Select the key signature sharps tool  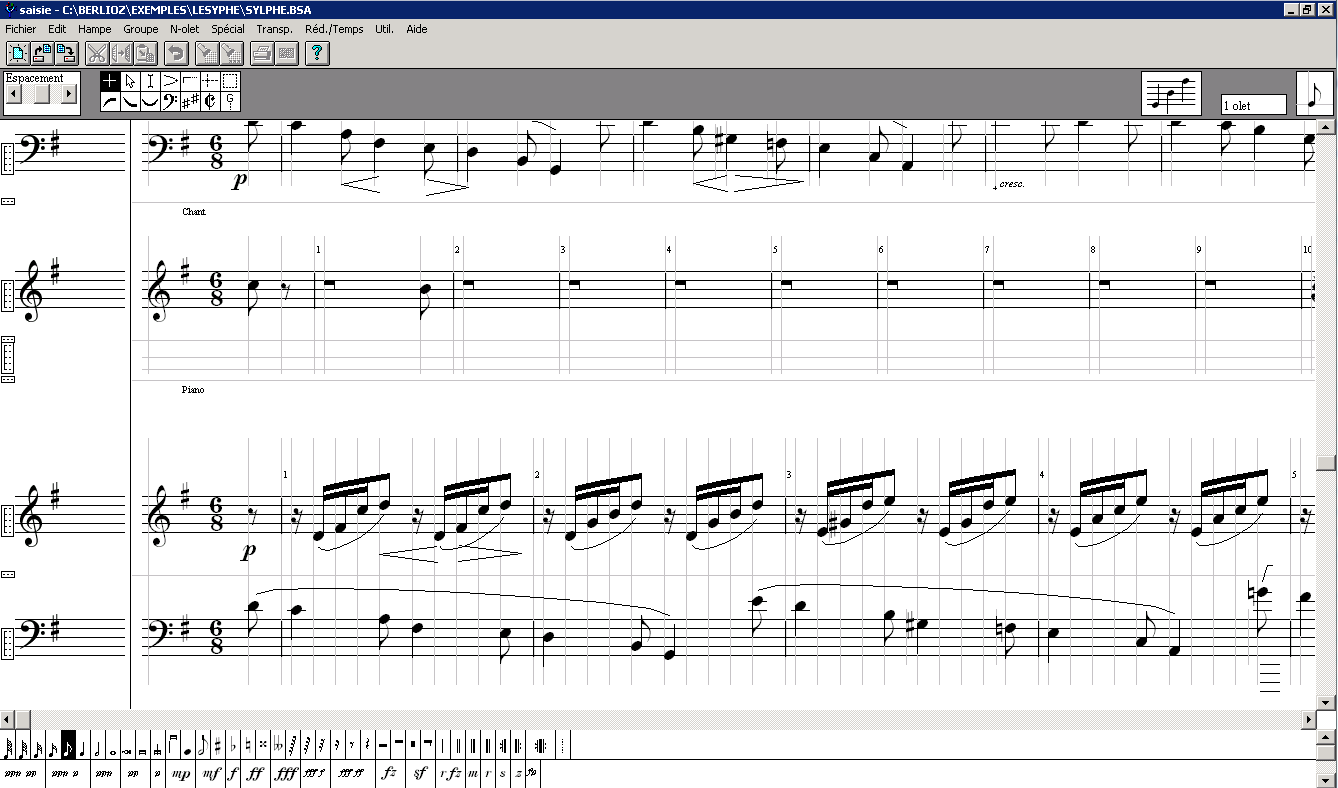click(x=190, y=101)
